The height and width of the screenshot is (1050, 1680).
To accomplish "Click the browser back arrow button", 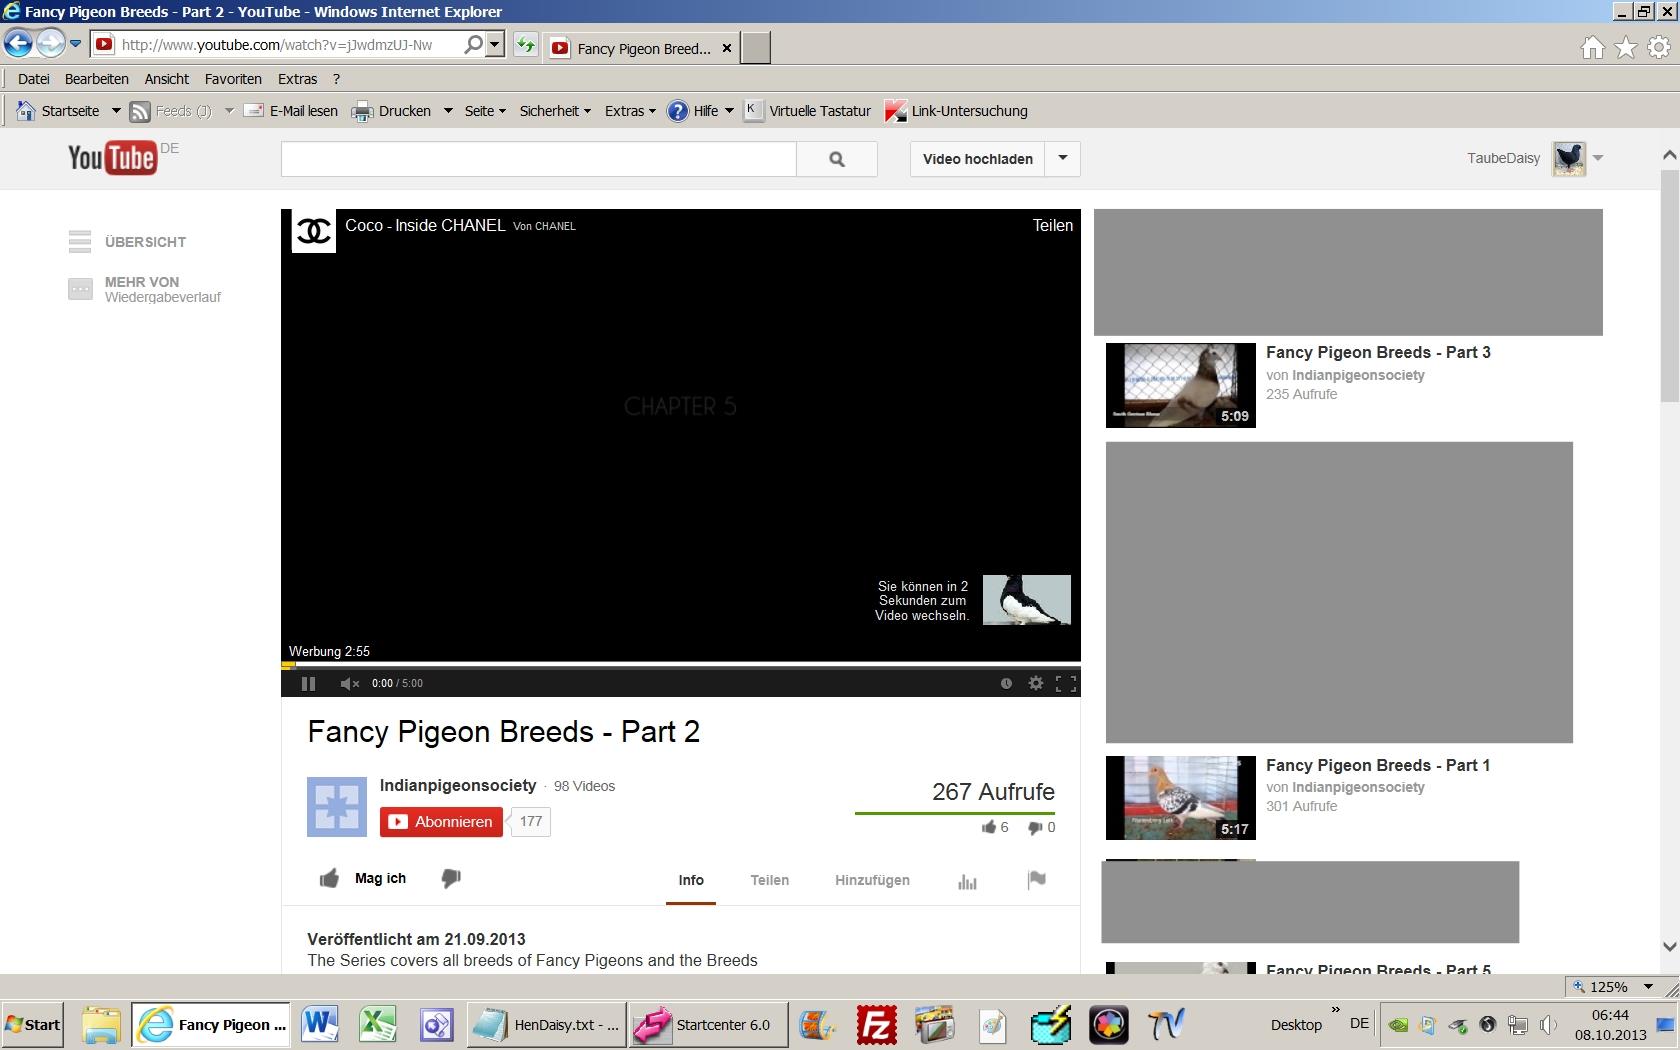I will (x=19, y=44).
